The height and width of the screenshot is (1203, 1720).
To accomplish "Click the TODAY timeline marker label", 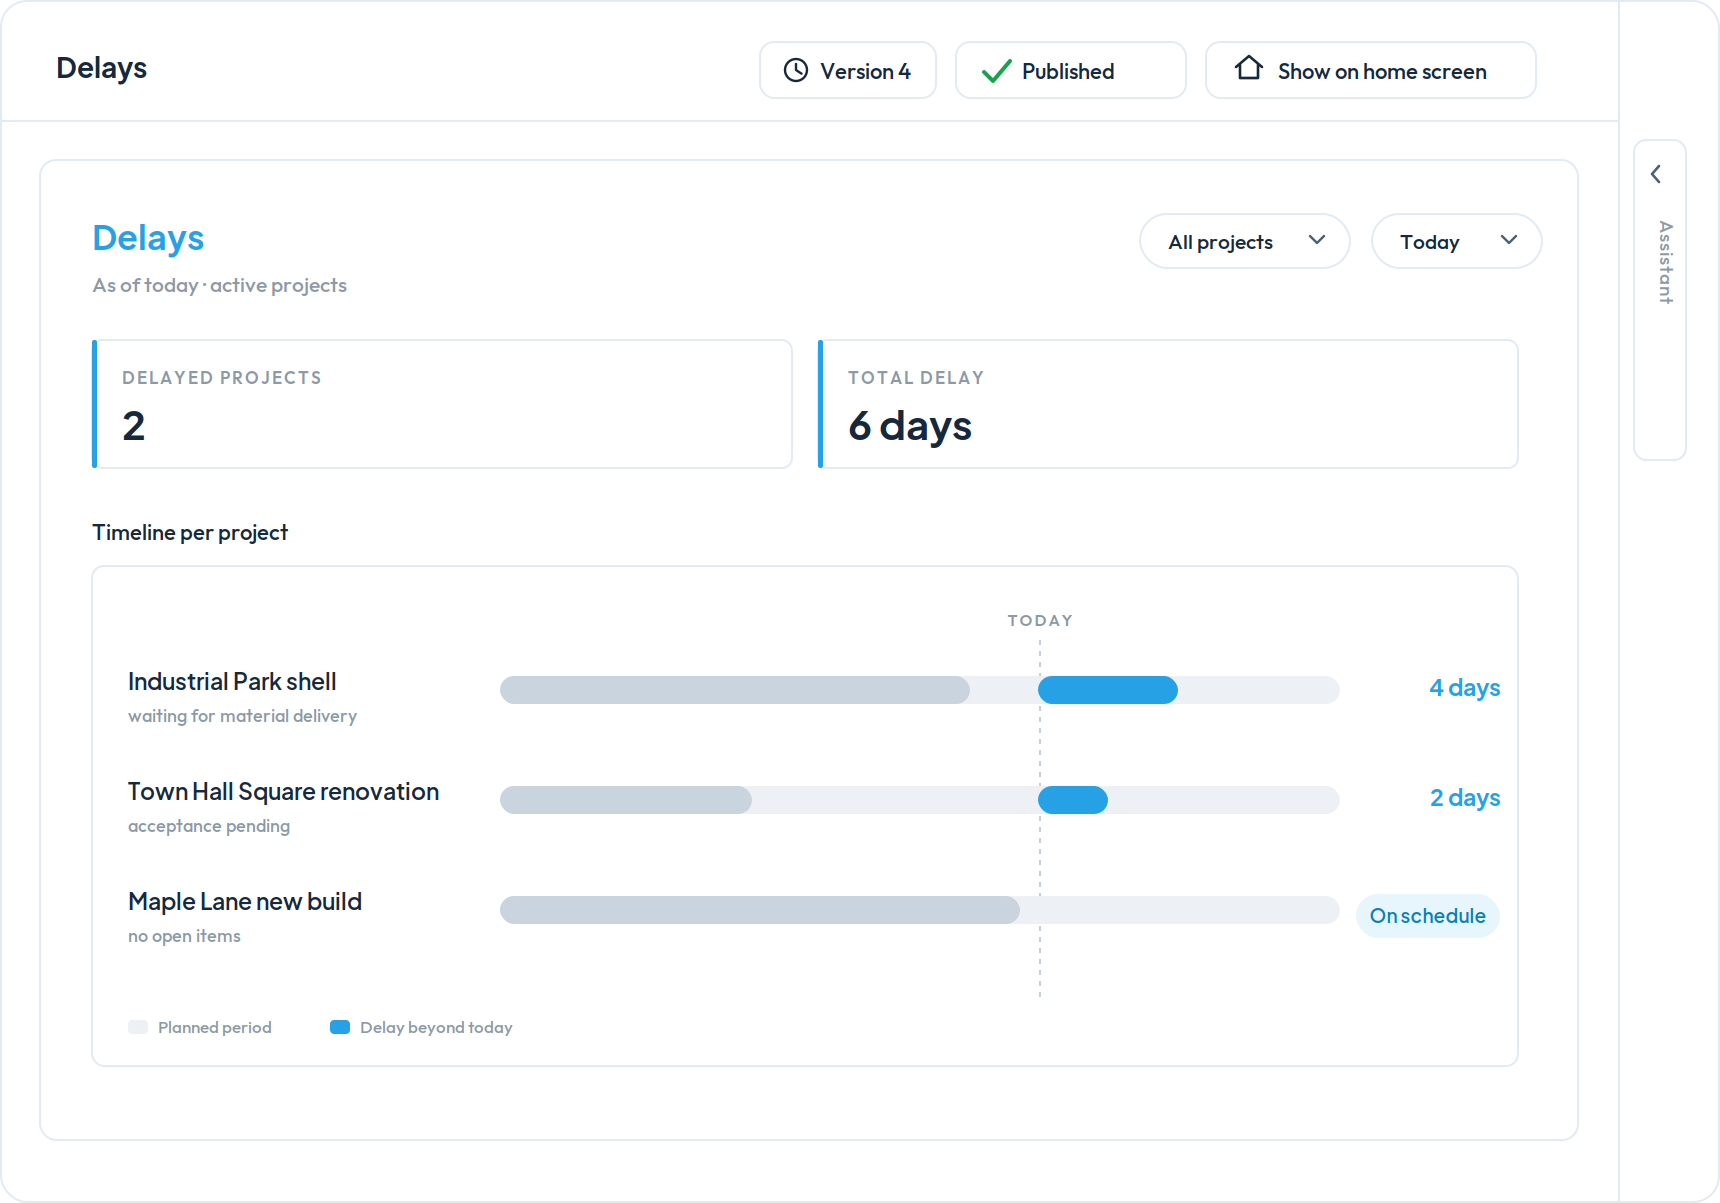I will tap(1040, 621).
